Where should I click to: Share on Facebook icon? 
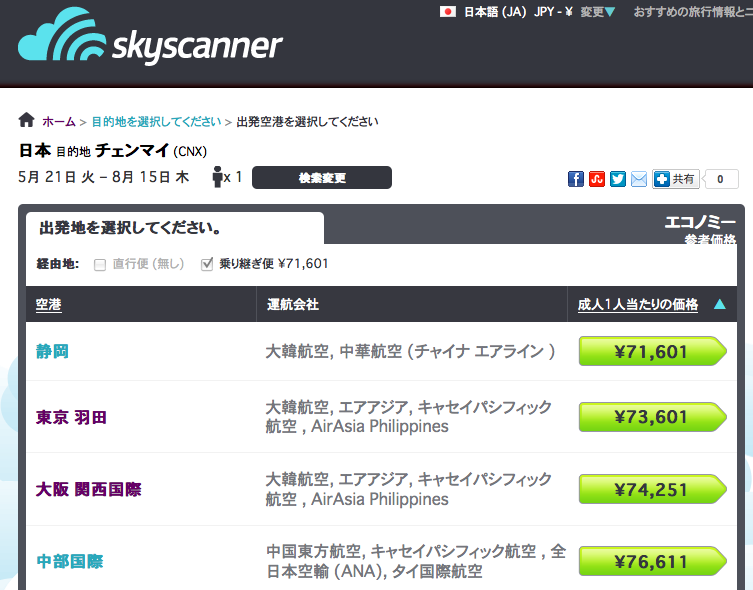point(576,179)
